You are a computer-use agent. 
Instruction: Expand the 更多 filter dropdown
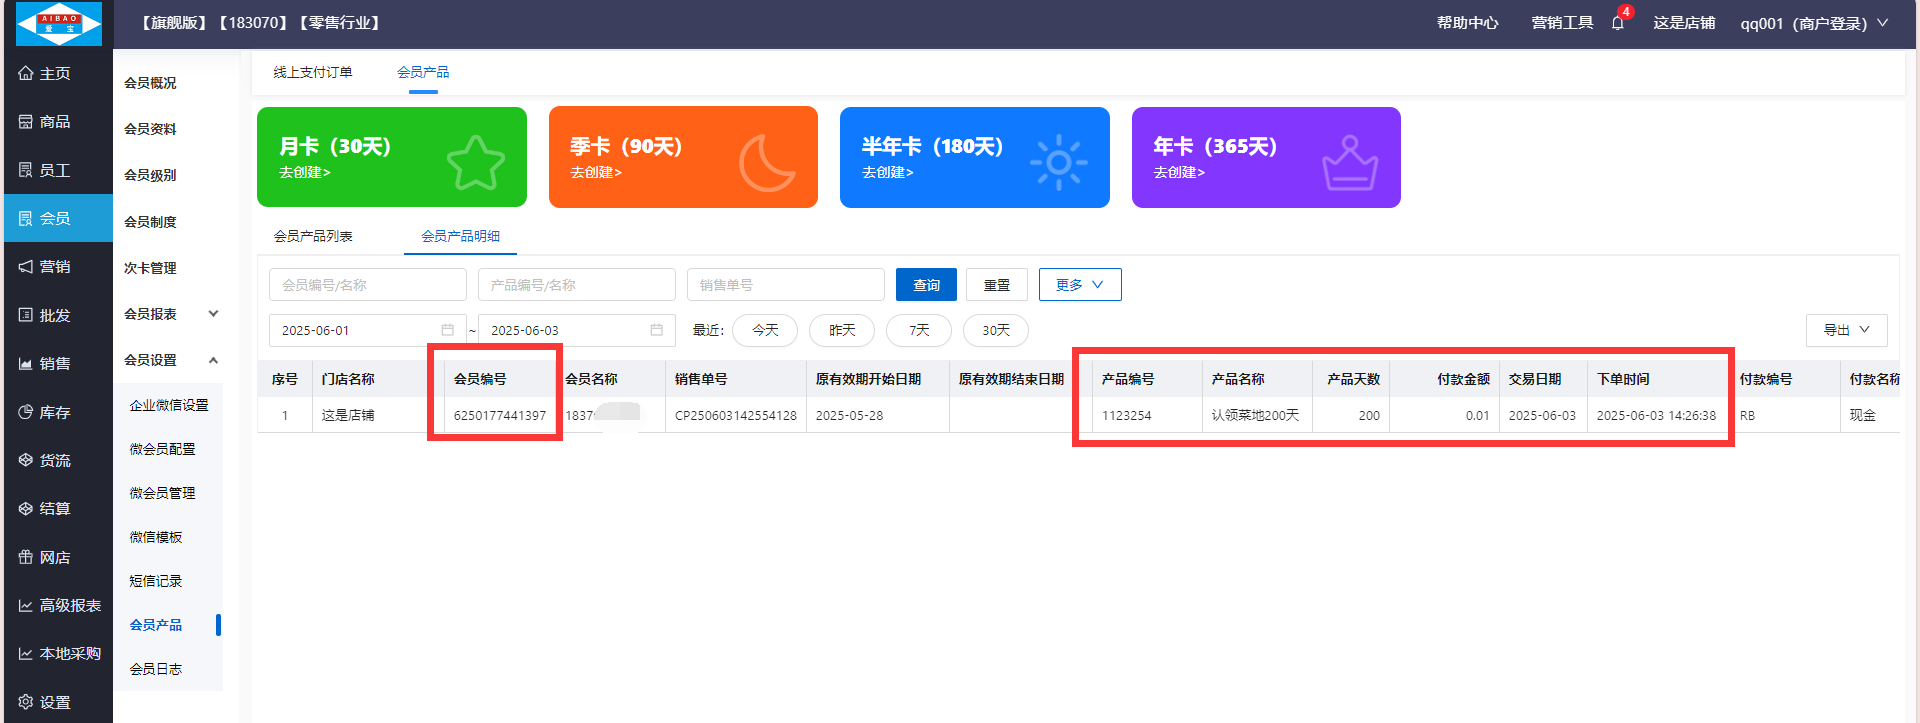(x=1079, y=285)
